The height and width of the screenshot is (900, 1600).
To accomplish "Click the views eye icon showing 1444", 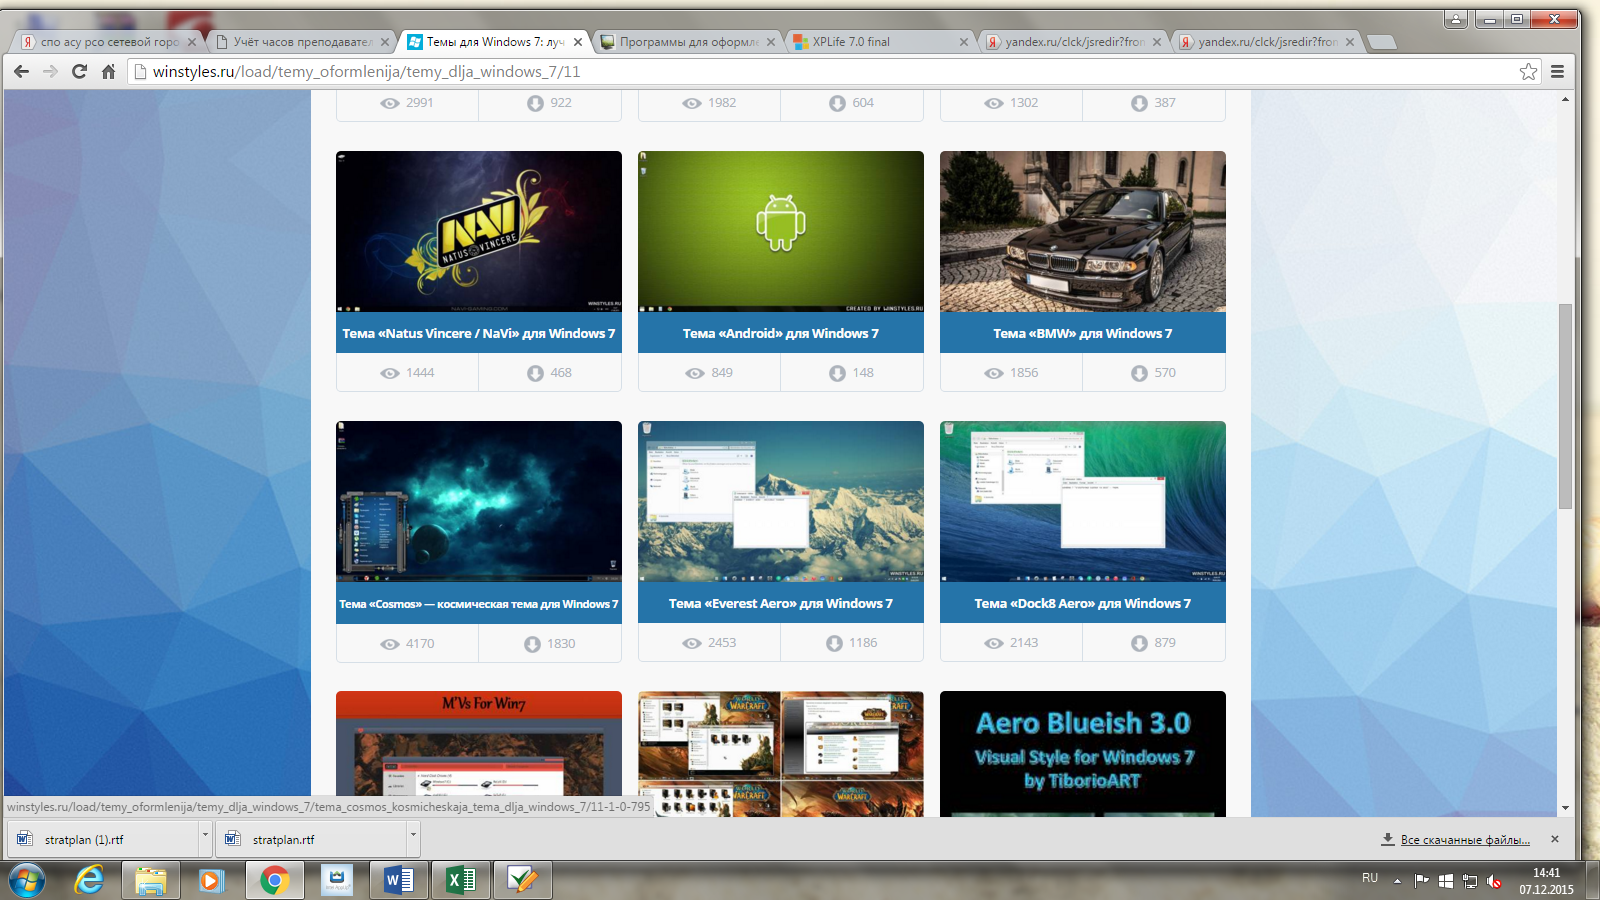I will 390,373.
